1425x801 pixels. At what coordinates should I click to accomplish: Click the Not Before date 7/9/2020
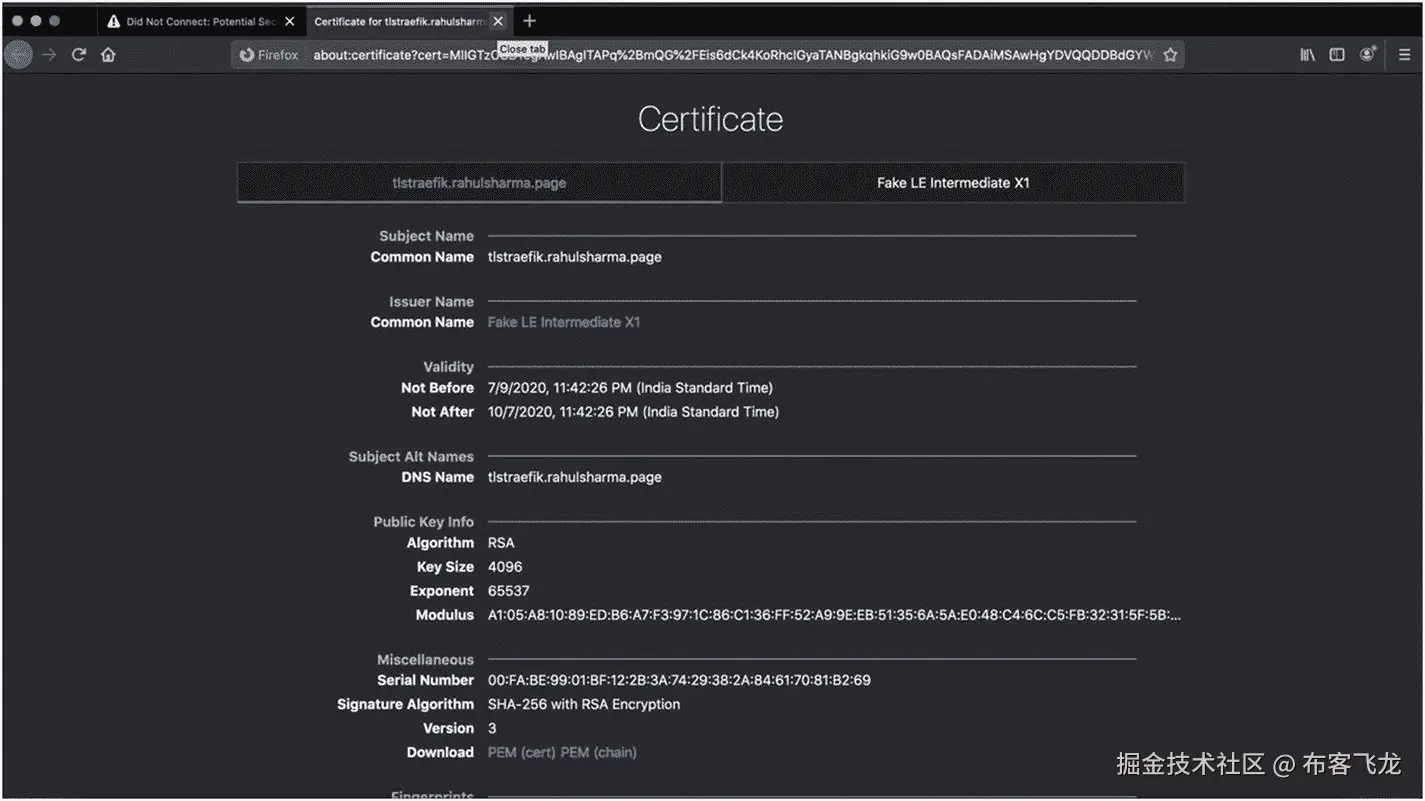pyautogui.click(x=630, y=387)
